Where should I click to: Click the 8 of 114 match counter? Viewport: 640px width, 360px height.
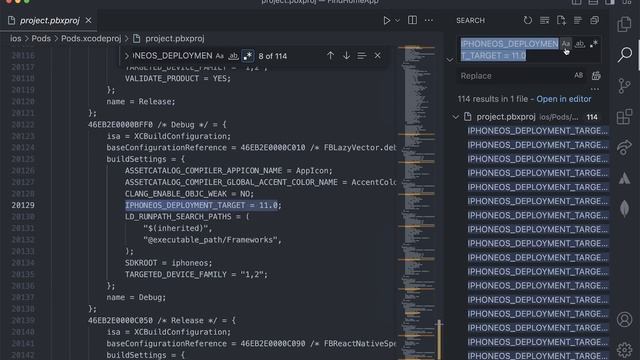coord(273,56)
